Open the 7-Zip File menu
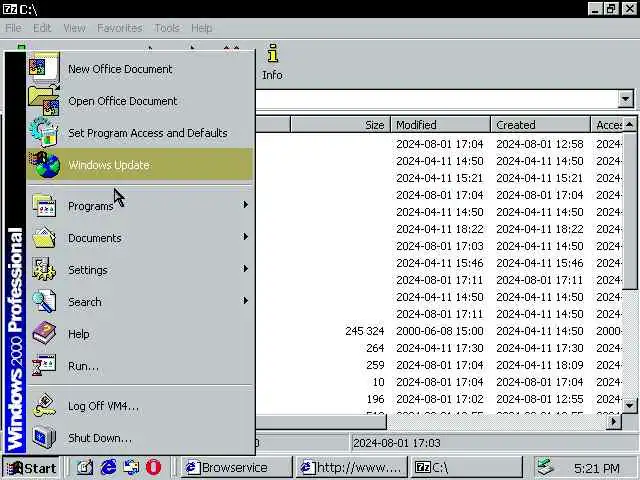640x480 pixels. click(x=13, y=28)
